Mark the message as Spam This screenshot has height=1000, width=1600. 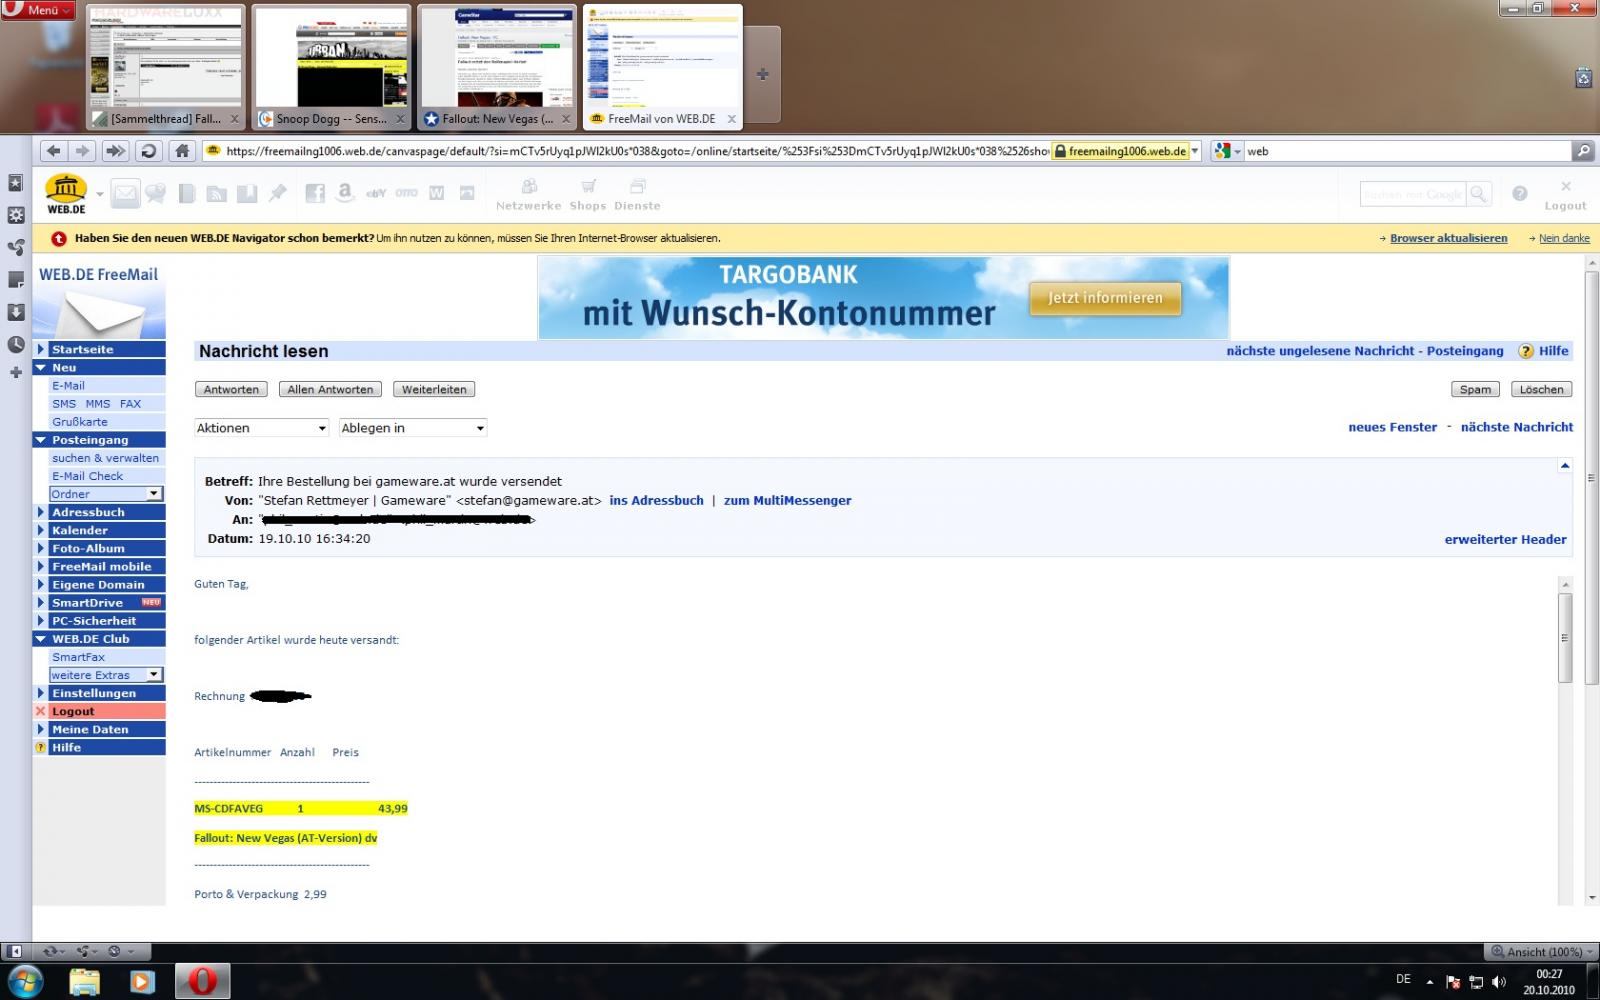coord(1475,389)
